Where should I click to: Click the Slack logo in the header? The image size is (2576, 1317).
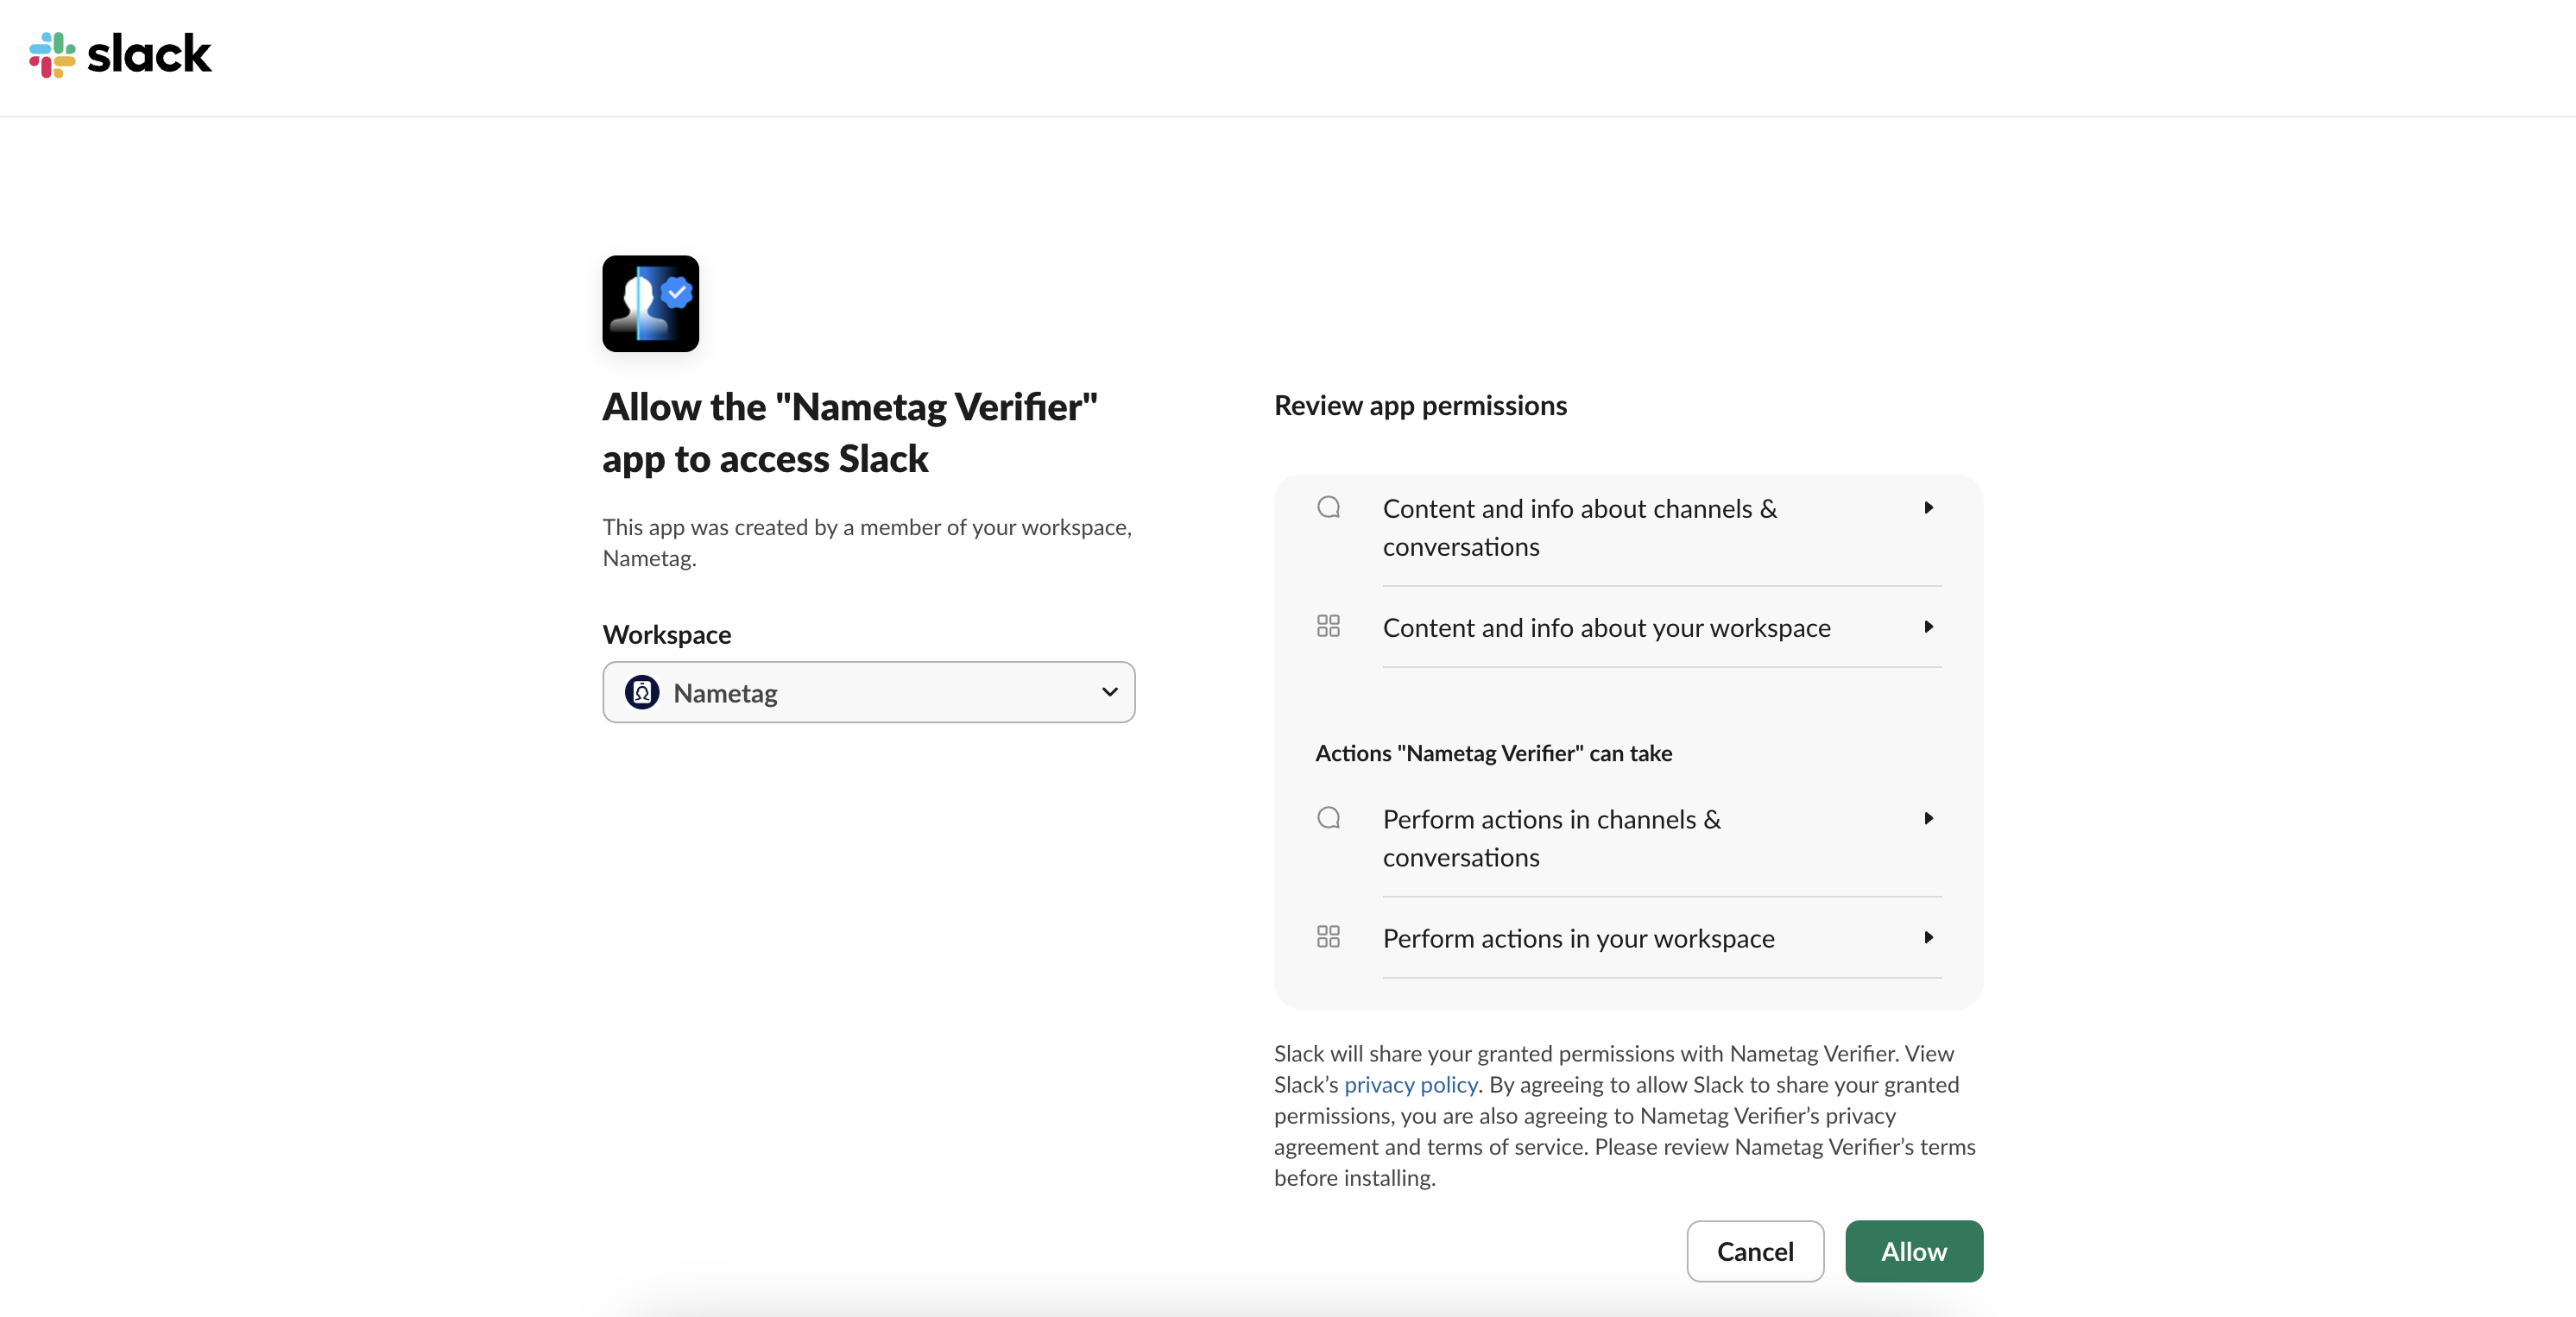120,54
